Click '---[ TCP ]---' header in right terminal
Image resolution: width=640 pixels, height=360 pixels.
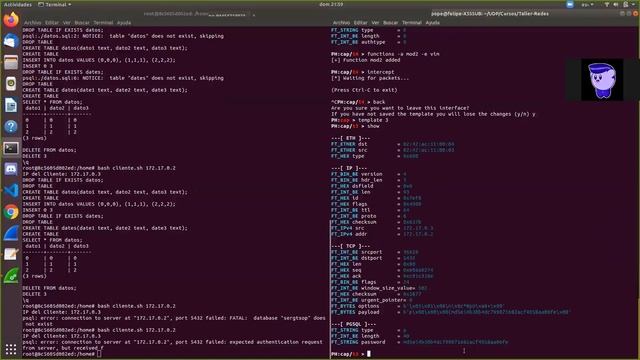point(351,246)
